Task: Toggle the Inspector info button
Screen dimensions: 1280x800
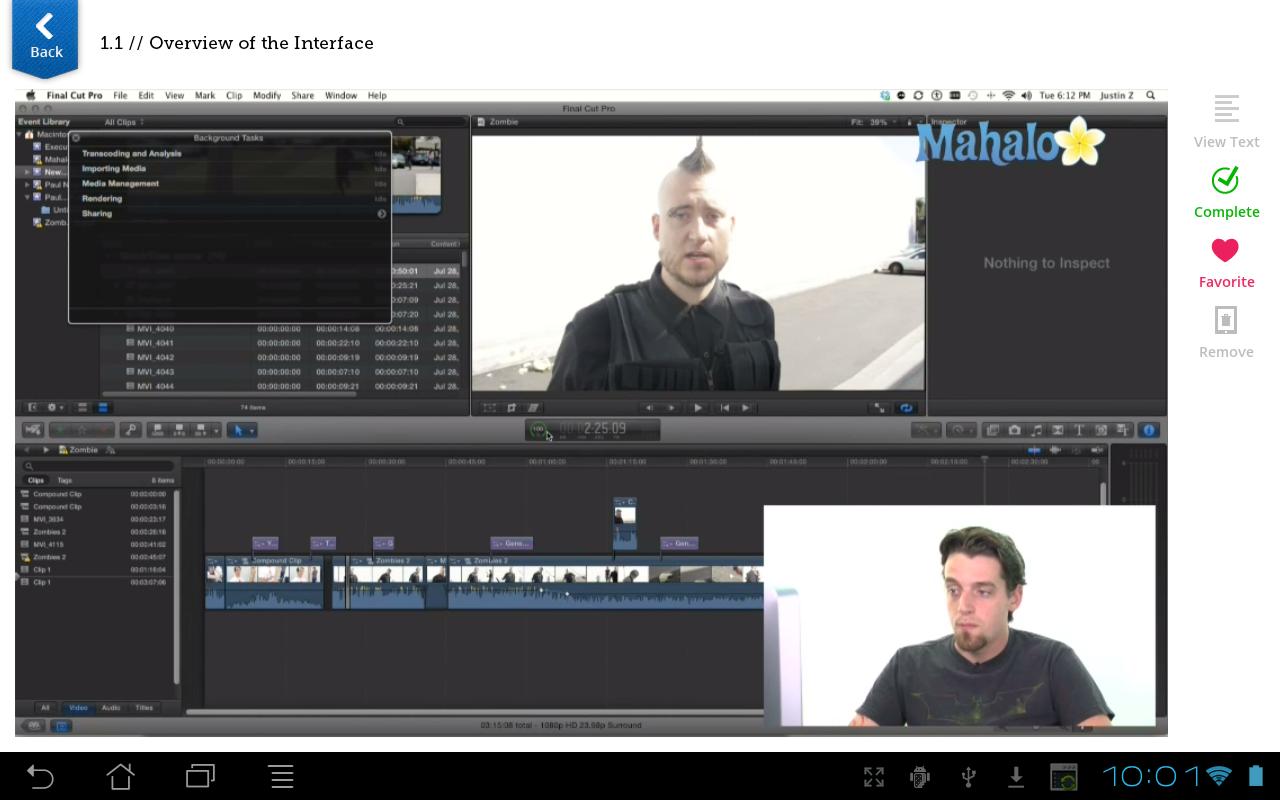Action: [1149, 430]
